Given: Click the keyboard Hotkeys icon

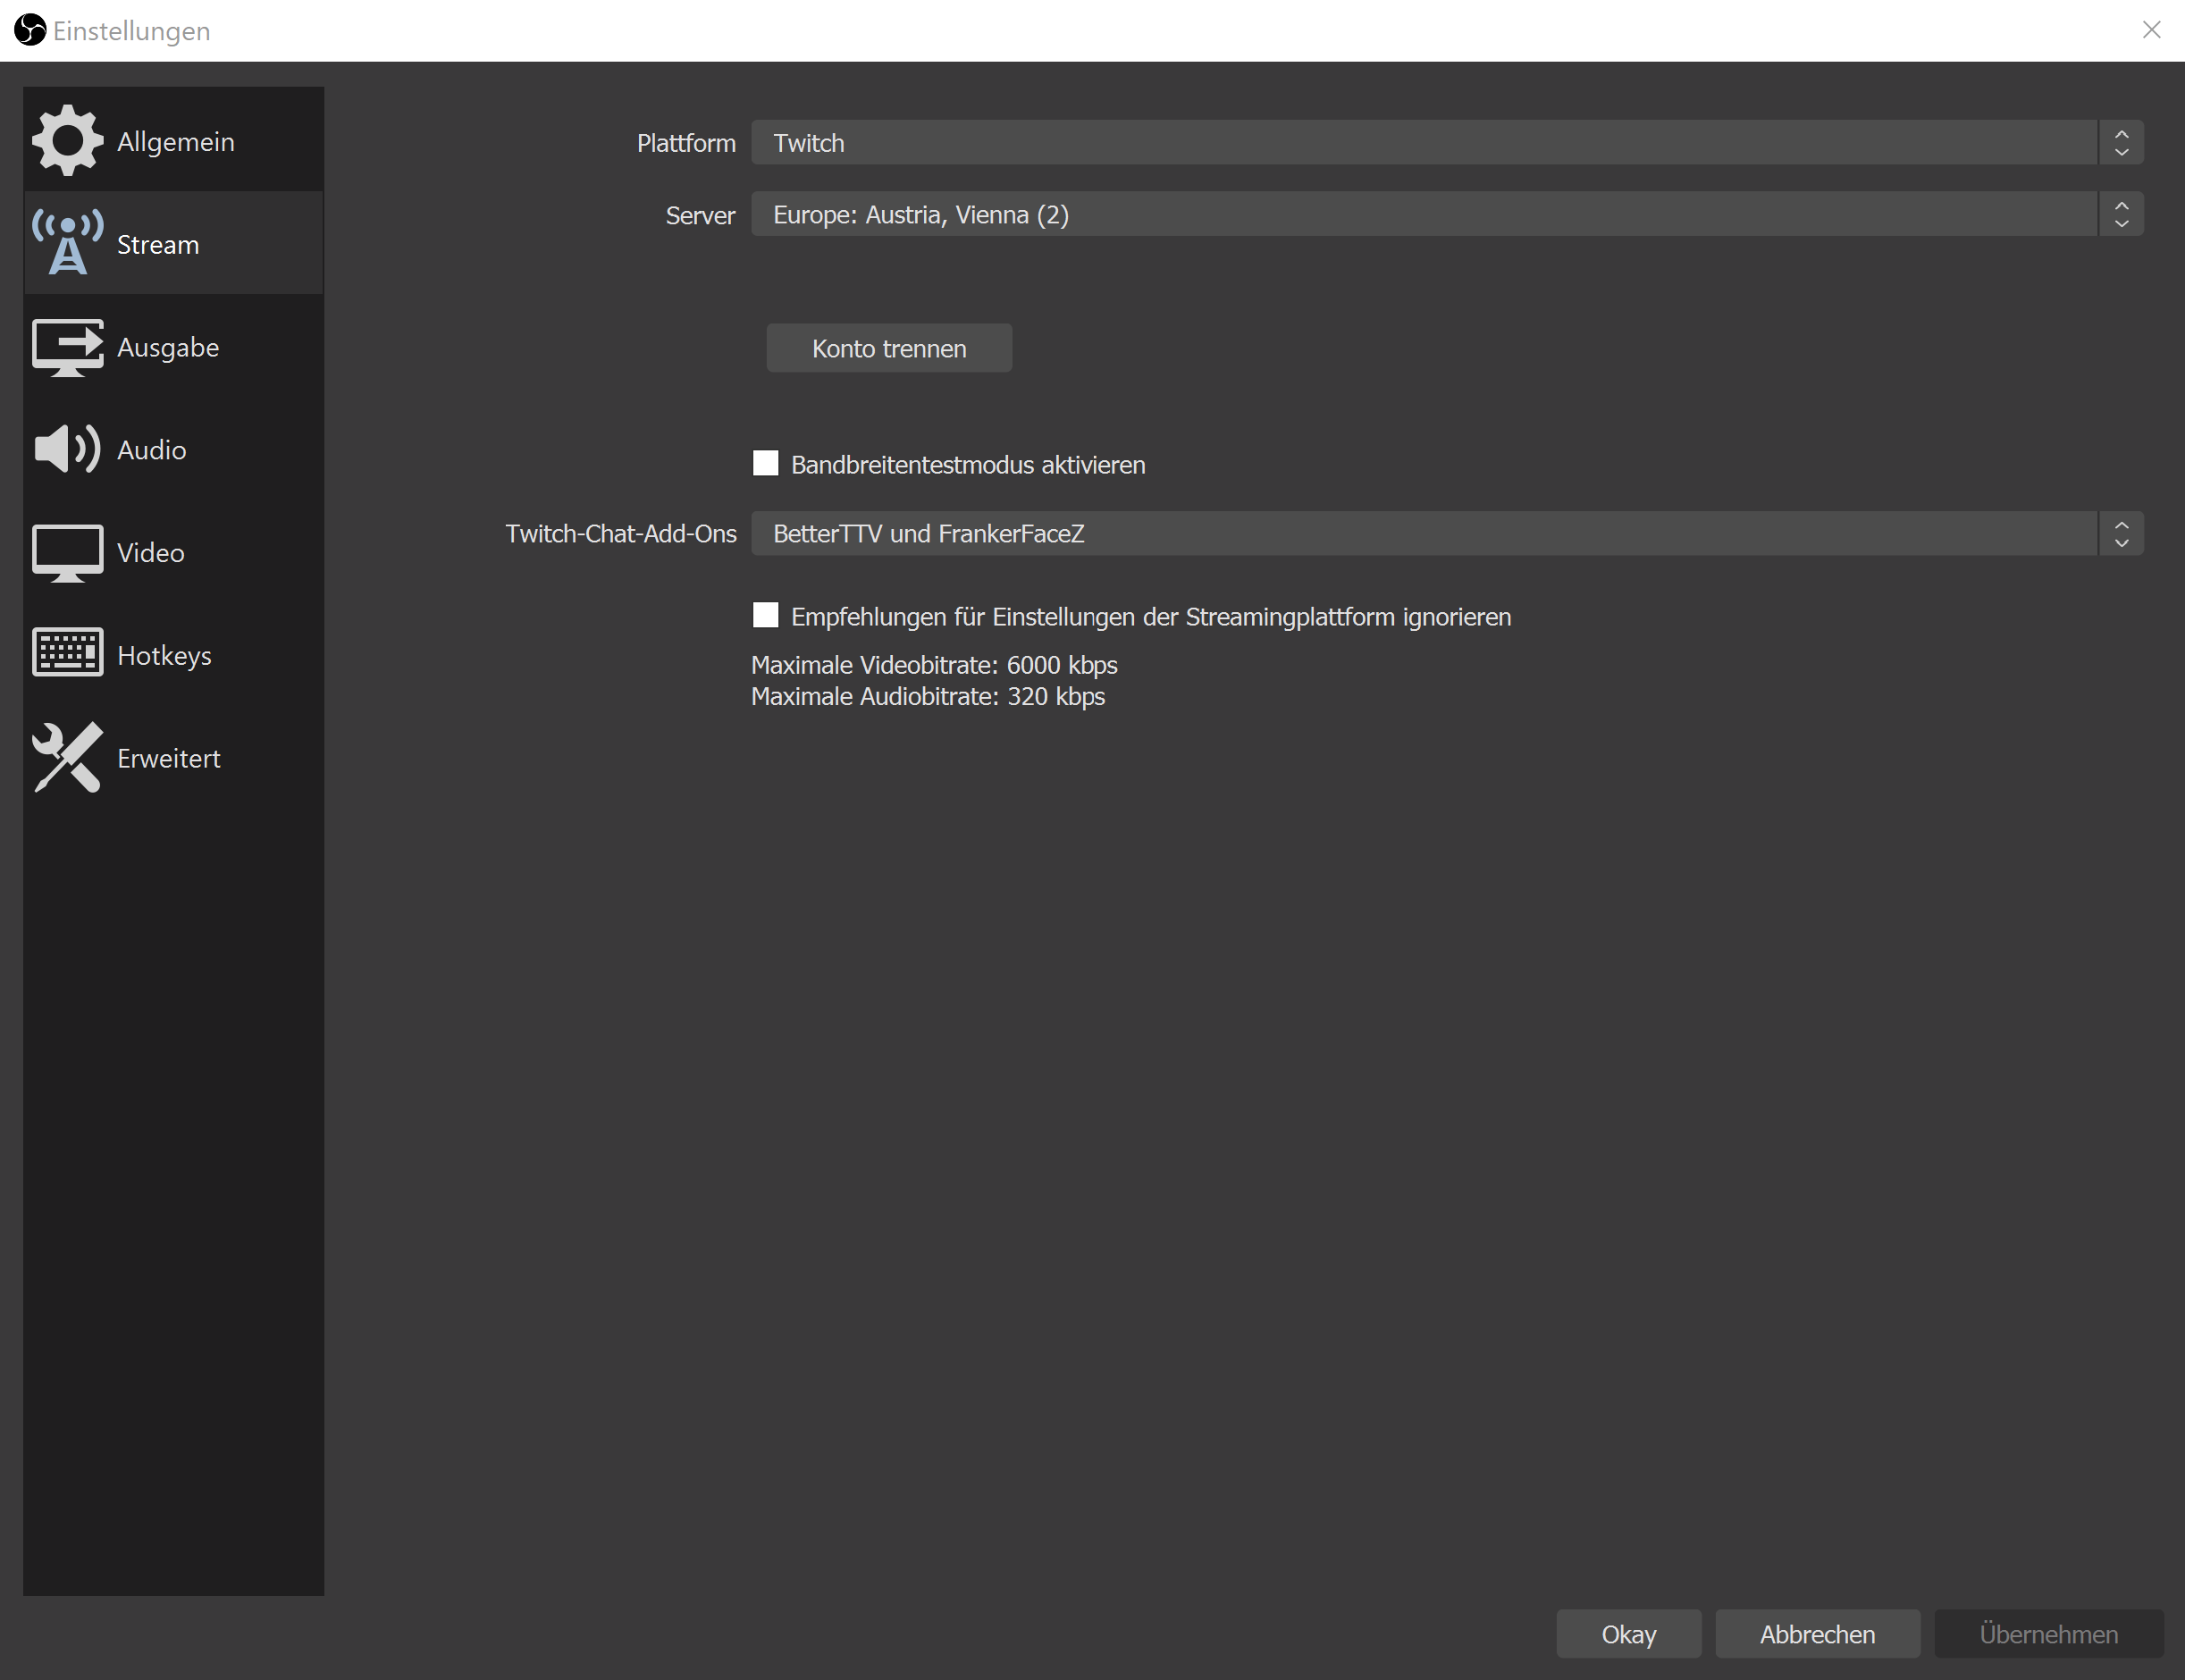Looking at the screenshot, I should coord(67,654).
